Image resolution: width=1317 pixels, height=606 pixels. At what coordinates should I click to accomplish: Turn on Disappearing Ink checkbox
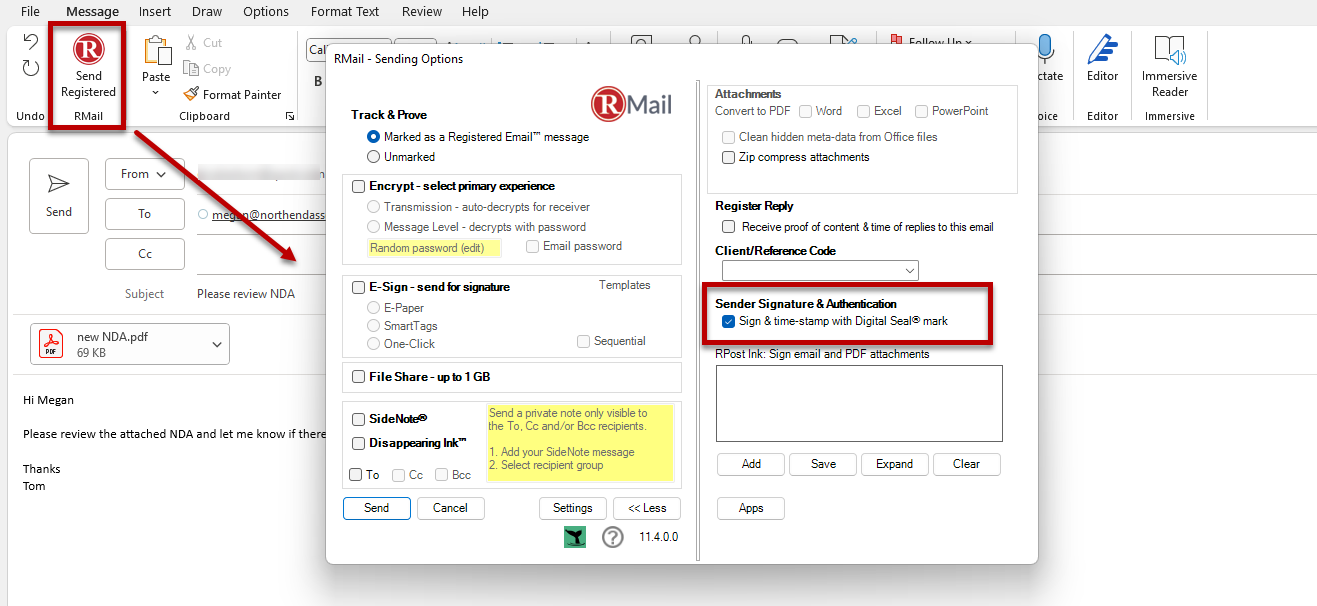pos(359,443)
